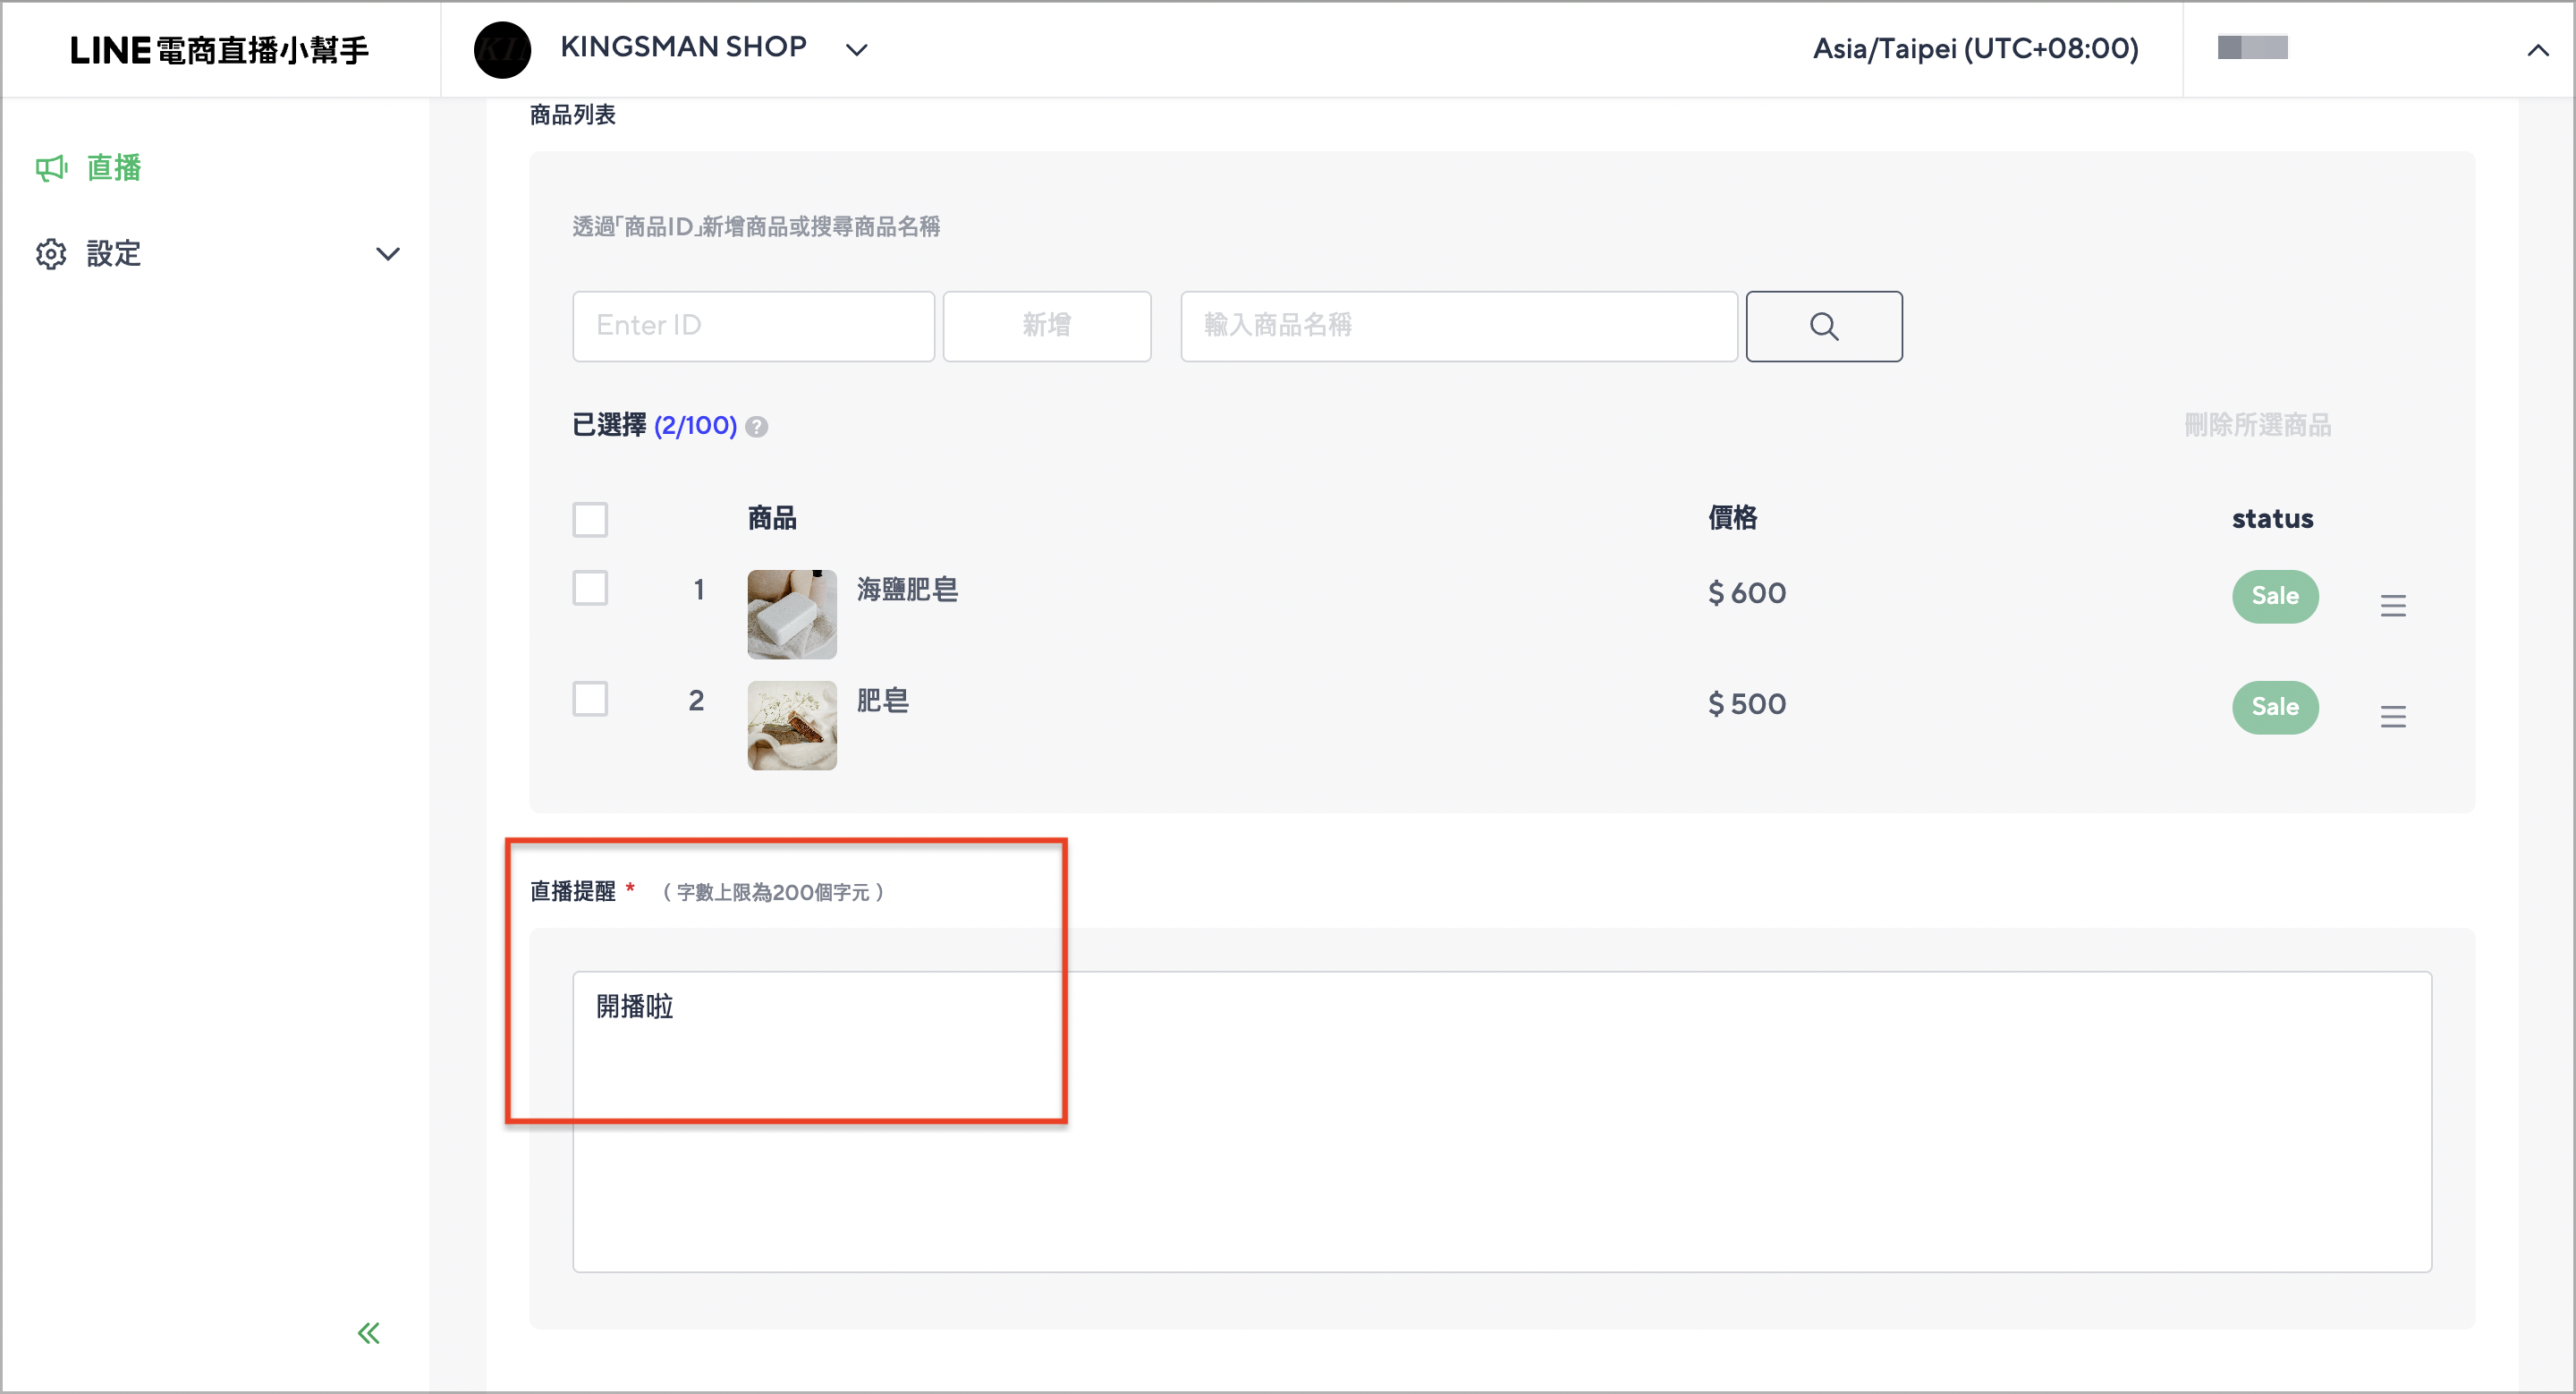The height and width of the screenshot is (1394, 2576).
Task: Click the $ 500 price
Action: (1746, 704)
